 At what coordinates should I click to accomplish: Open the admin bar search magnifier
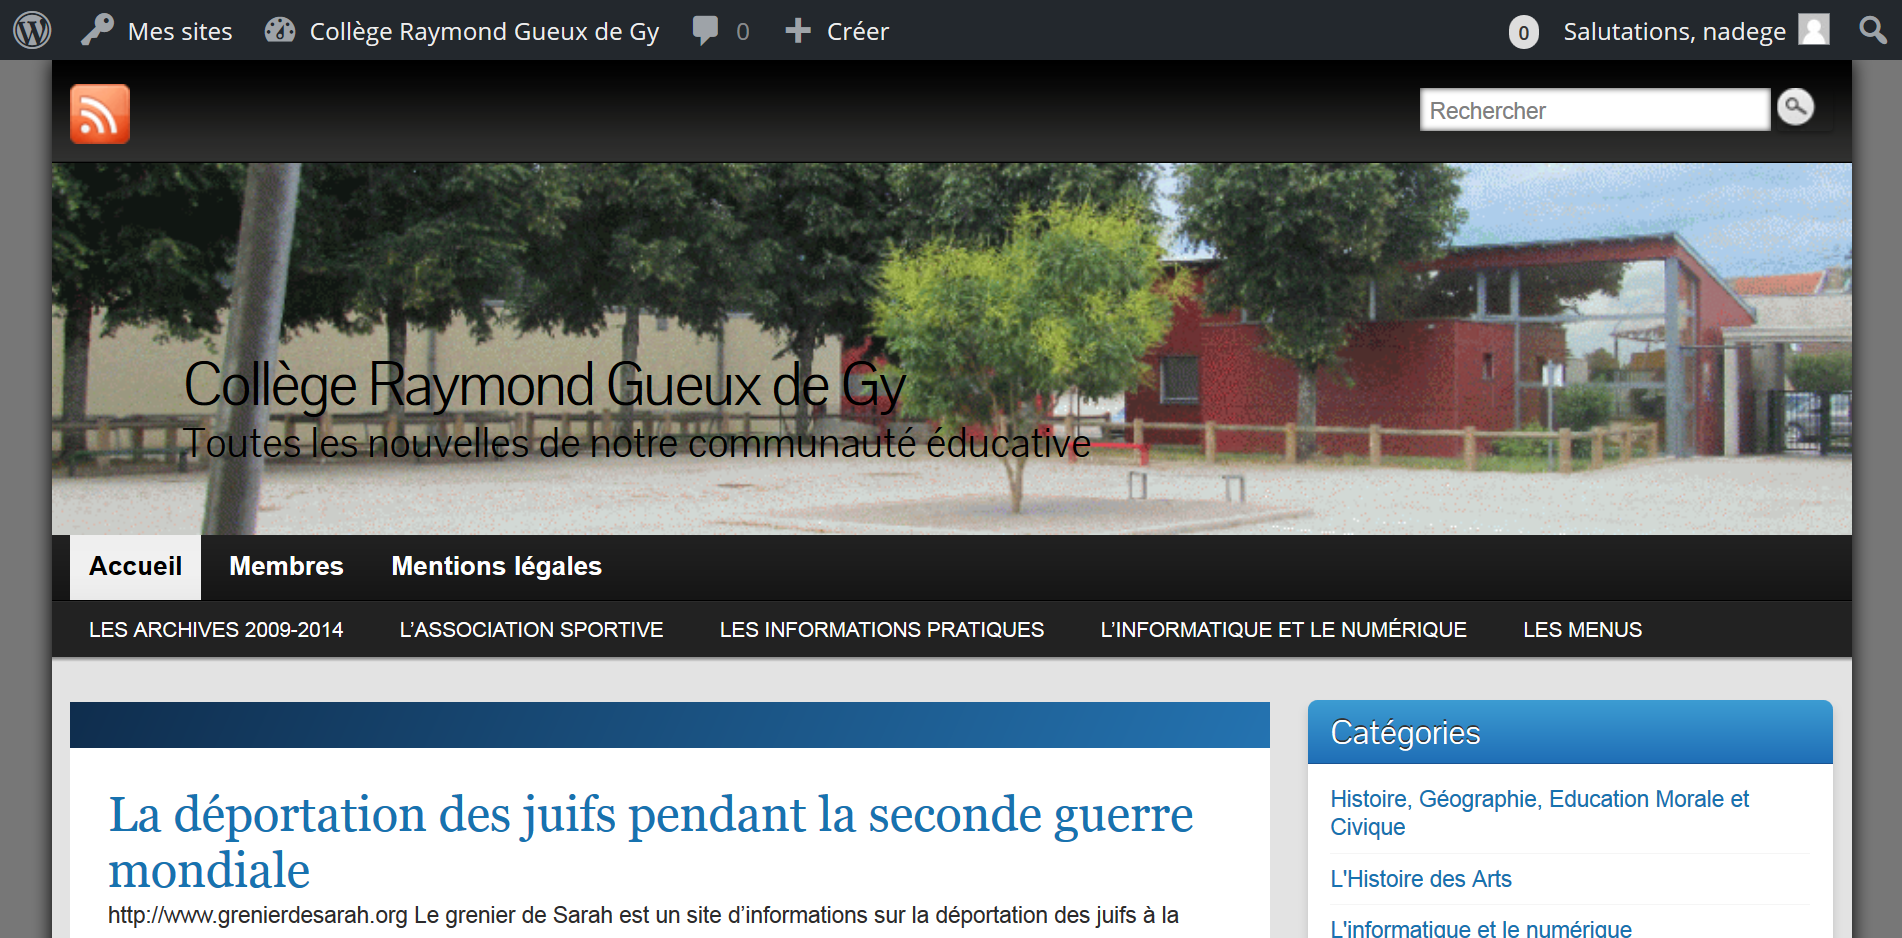[1873, 30]
